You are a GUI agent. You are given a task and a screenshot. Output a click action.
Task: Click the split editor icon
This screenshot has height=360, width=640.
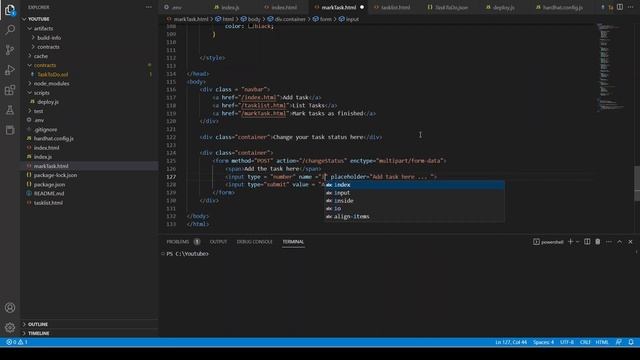tap(620, 7)
